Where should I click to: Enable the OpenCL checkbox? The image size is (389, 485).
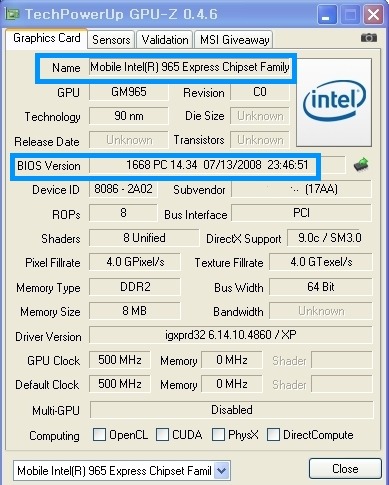(99, 435)
